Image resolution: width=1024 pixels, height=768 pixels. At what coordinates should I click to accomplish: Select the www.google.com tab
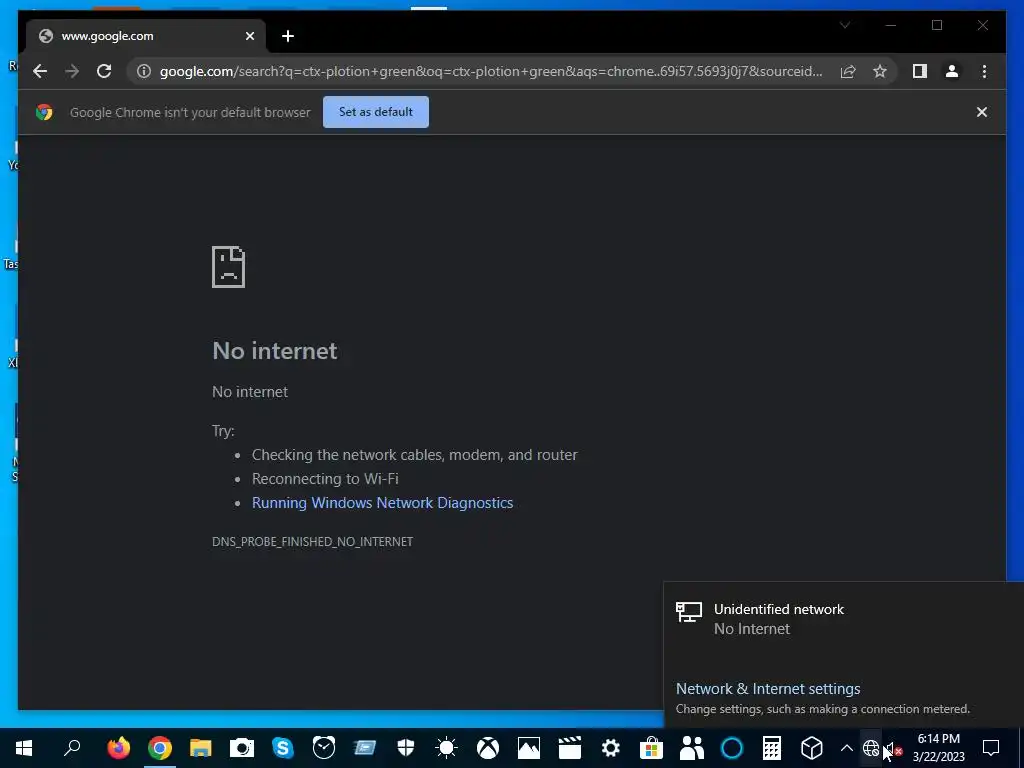[x=146, y=36]
